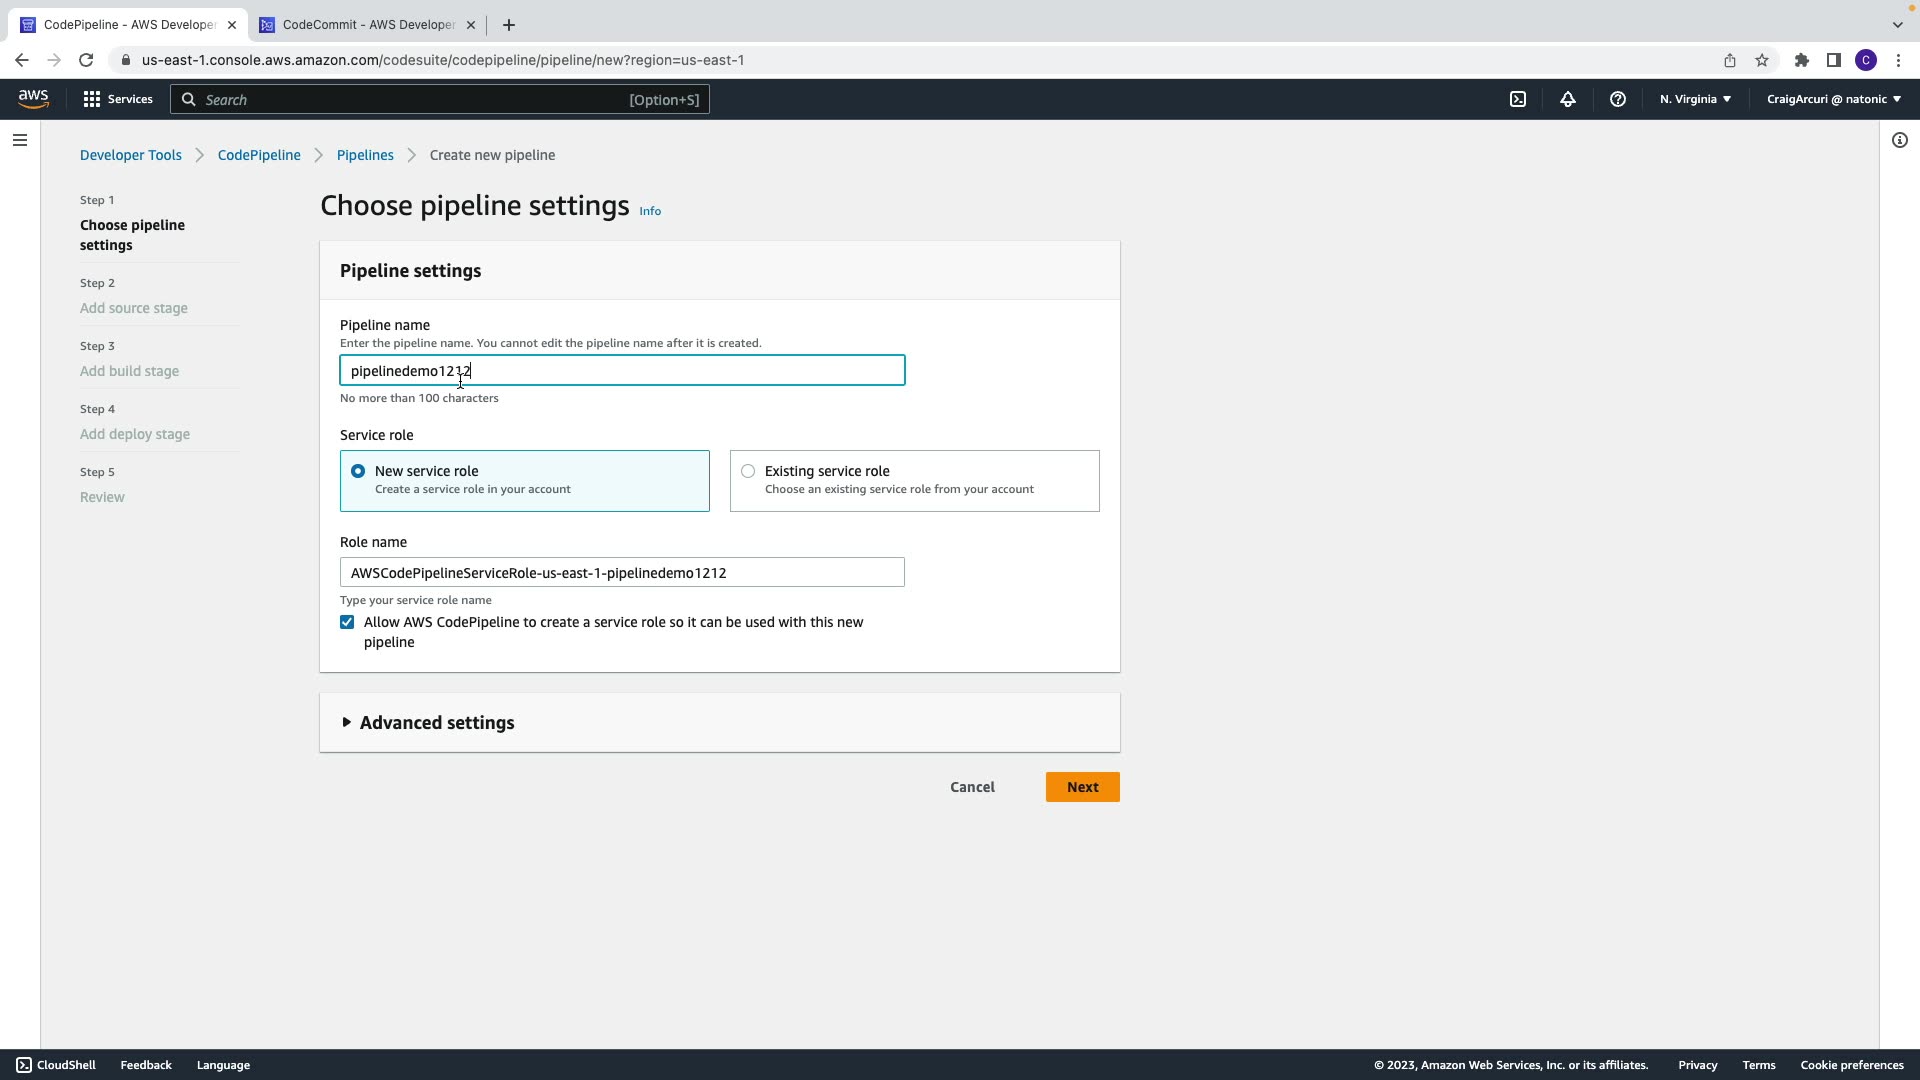Open the N. Virginia region dropdown
Screen dimensions: 1920x1080
point(1695,99)
